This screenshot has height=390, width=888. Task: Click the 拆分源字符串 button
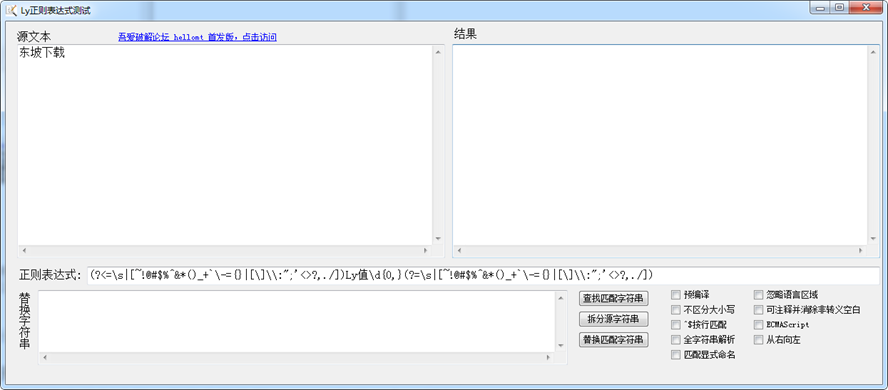pos(614,319)
